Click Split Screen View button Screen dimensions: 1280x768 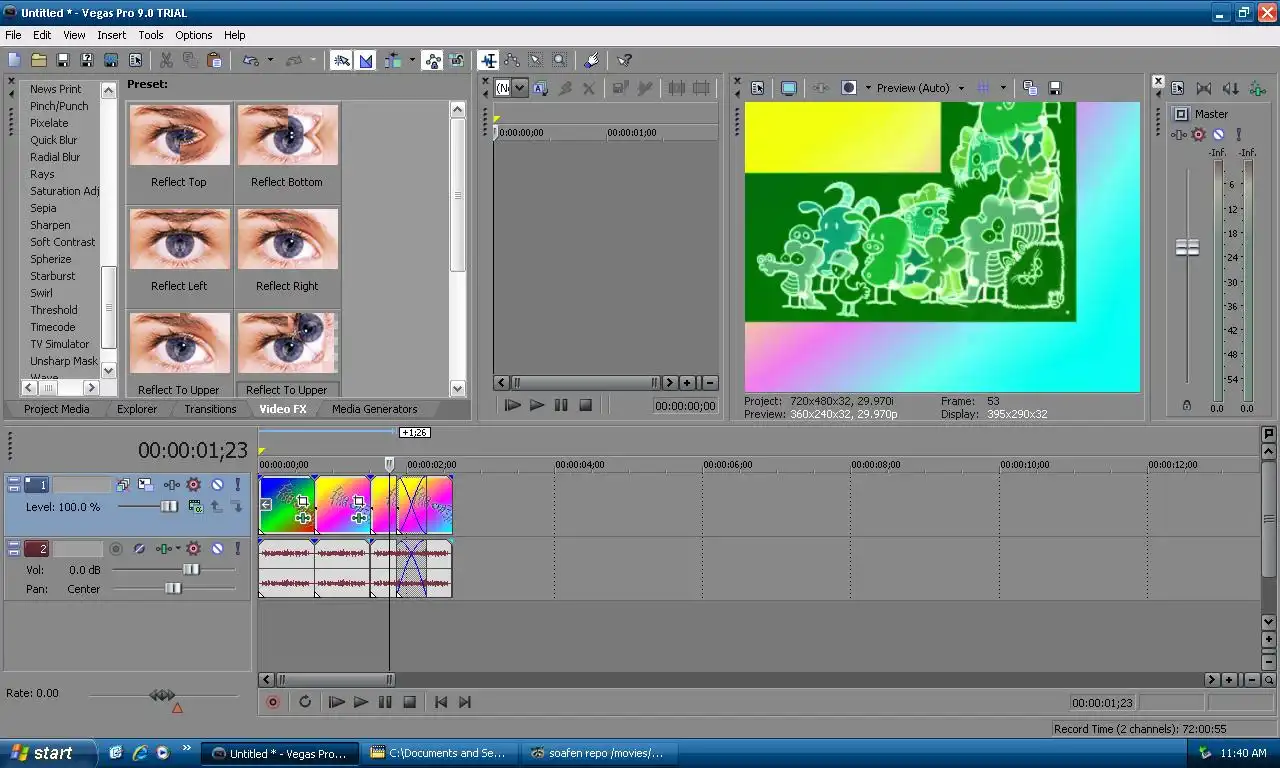coord(849,88)
